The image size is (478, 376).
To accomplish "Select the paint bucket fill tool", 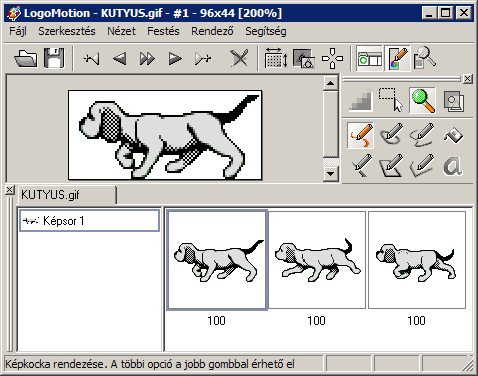I will pyautogui.click(x=453, y=135).
